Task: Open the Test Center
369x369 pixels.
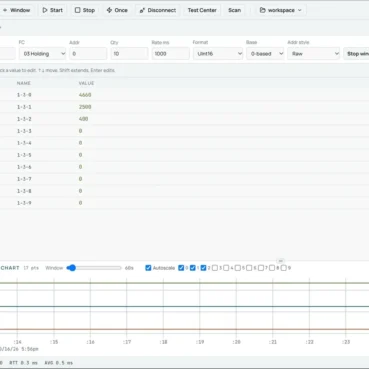Action: pos(202,10)
